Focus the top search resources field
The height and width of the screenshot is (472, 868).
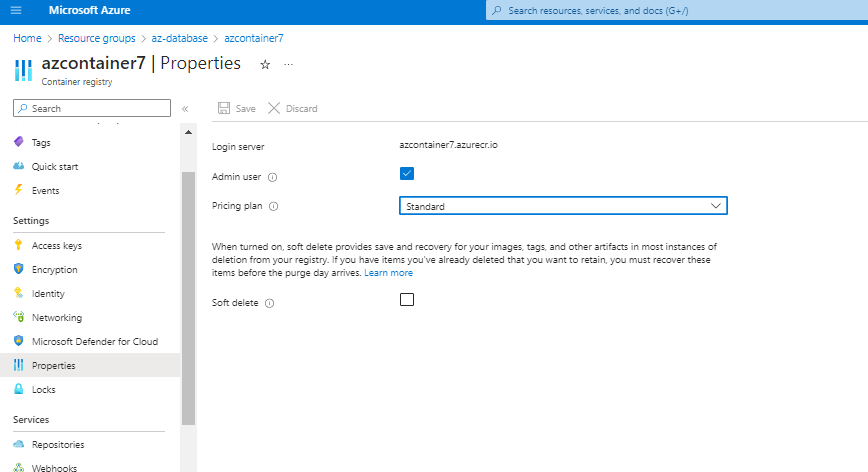click(676, 11)
